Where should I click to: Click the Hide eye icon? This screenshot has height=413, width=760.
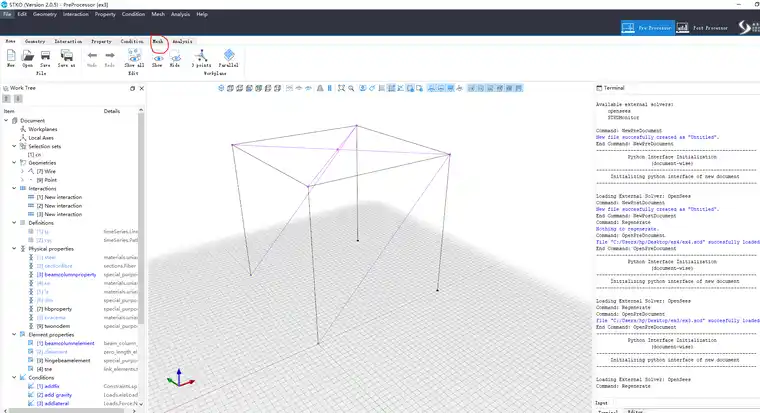coord(175,57)
